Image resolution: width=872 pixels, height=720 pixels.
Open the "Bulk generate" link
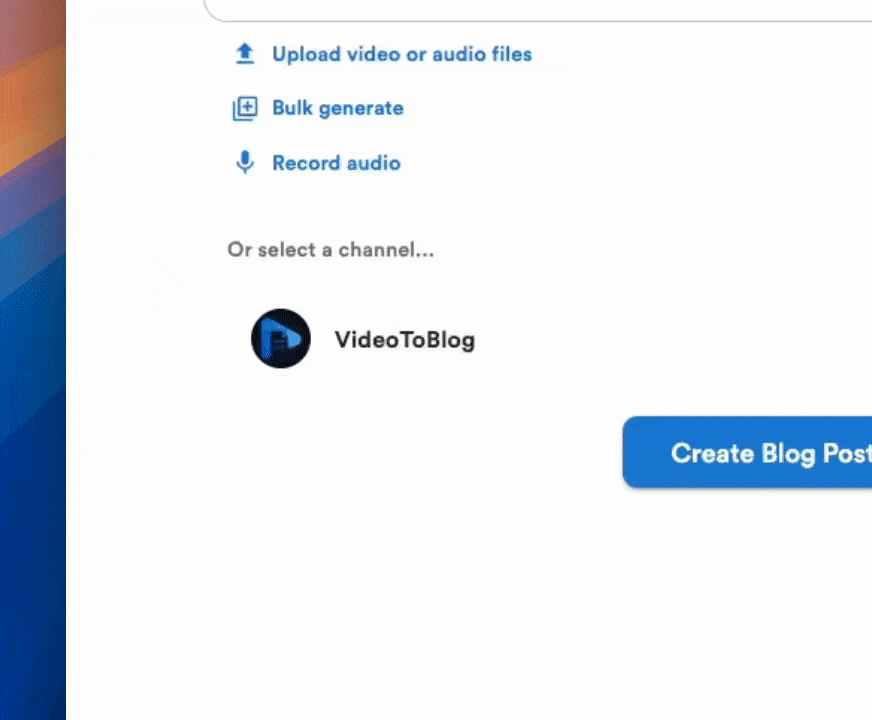tap(337, 108)
